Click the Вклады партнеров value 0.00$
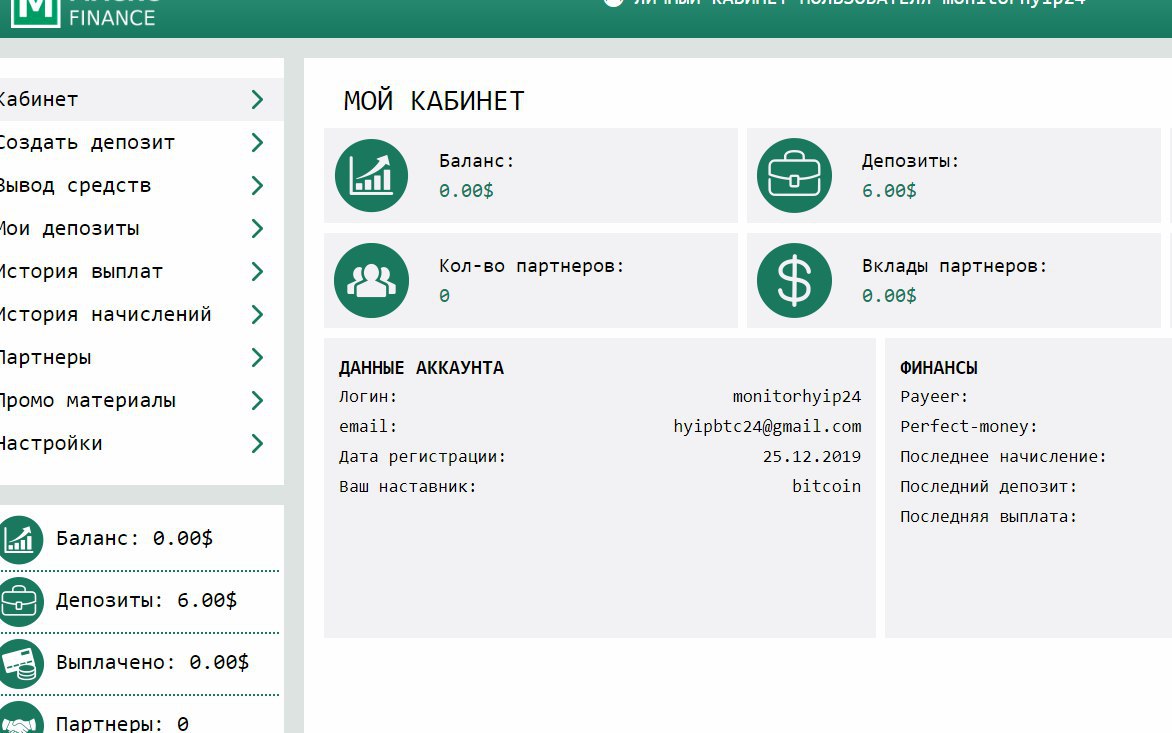The height and width of the screenshot is (733, 1172). tap(889, 296)
